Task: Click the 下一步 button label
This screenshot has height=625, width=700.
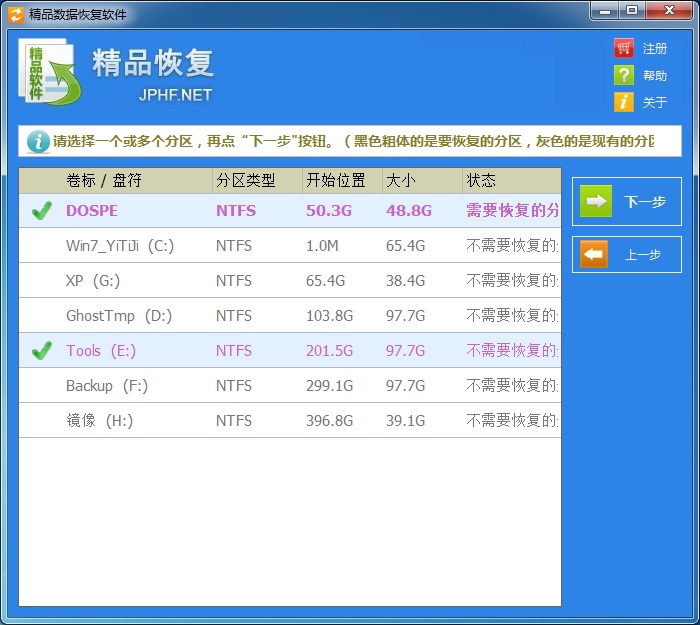Action: coord(645,202)
